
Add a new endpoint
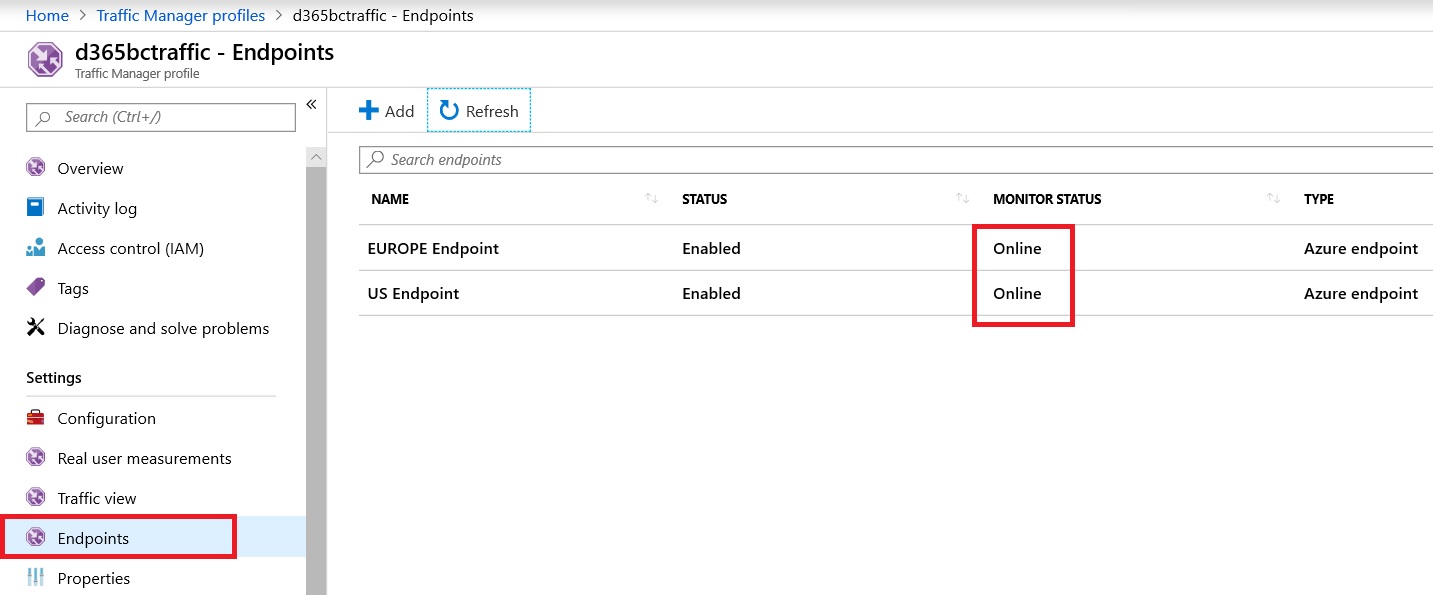386,111
